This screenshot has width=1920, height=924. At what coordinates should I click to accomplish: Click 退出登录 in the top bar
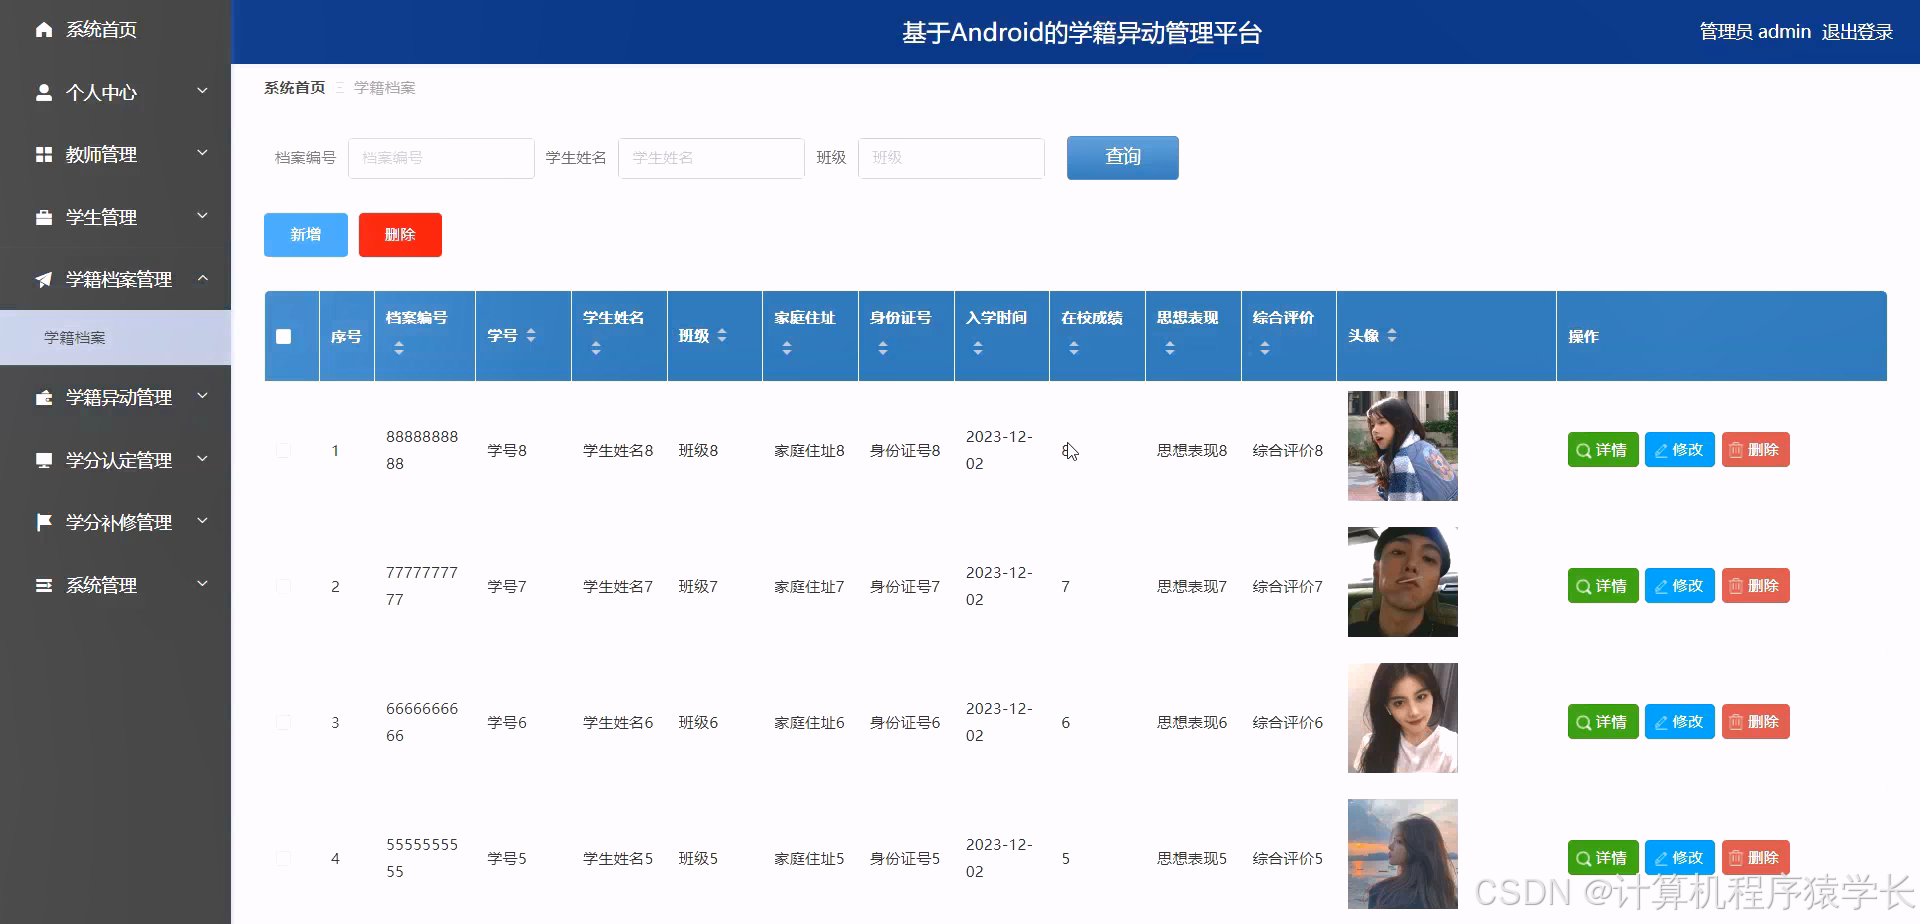(x=1858, y=31)
